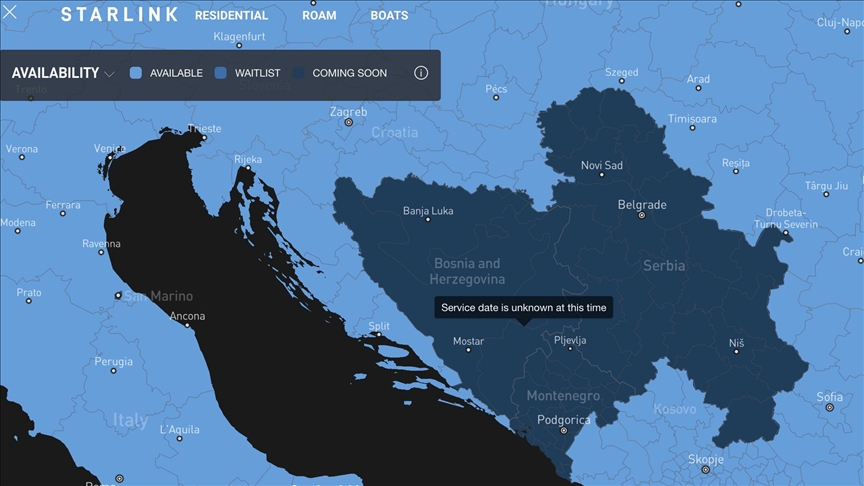Open the Roam tab
Screen dimensions: 864x486
319,15
